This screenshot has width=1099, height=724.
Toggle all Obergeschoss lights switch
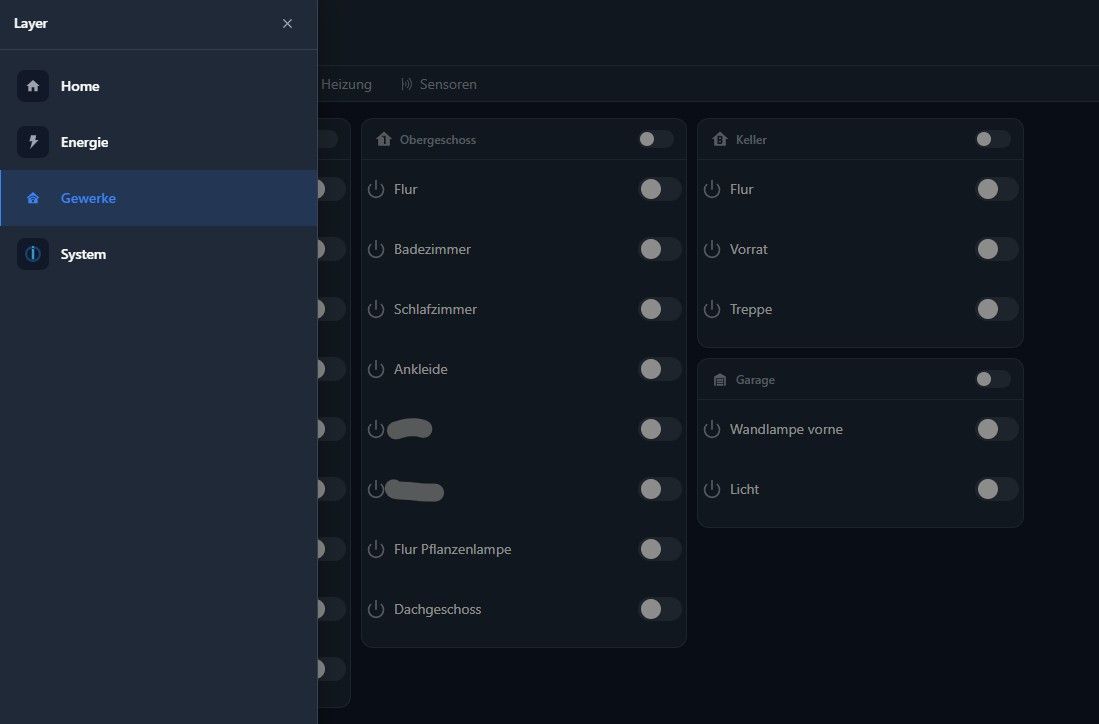click(x=656, y=139)
